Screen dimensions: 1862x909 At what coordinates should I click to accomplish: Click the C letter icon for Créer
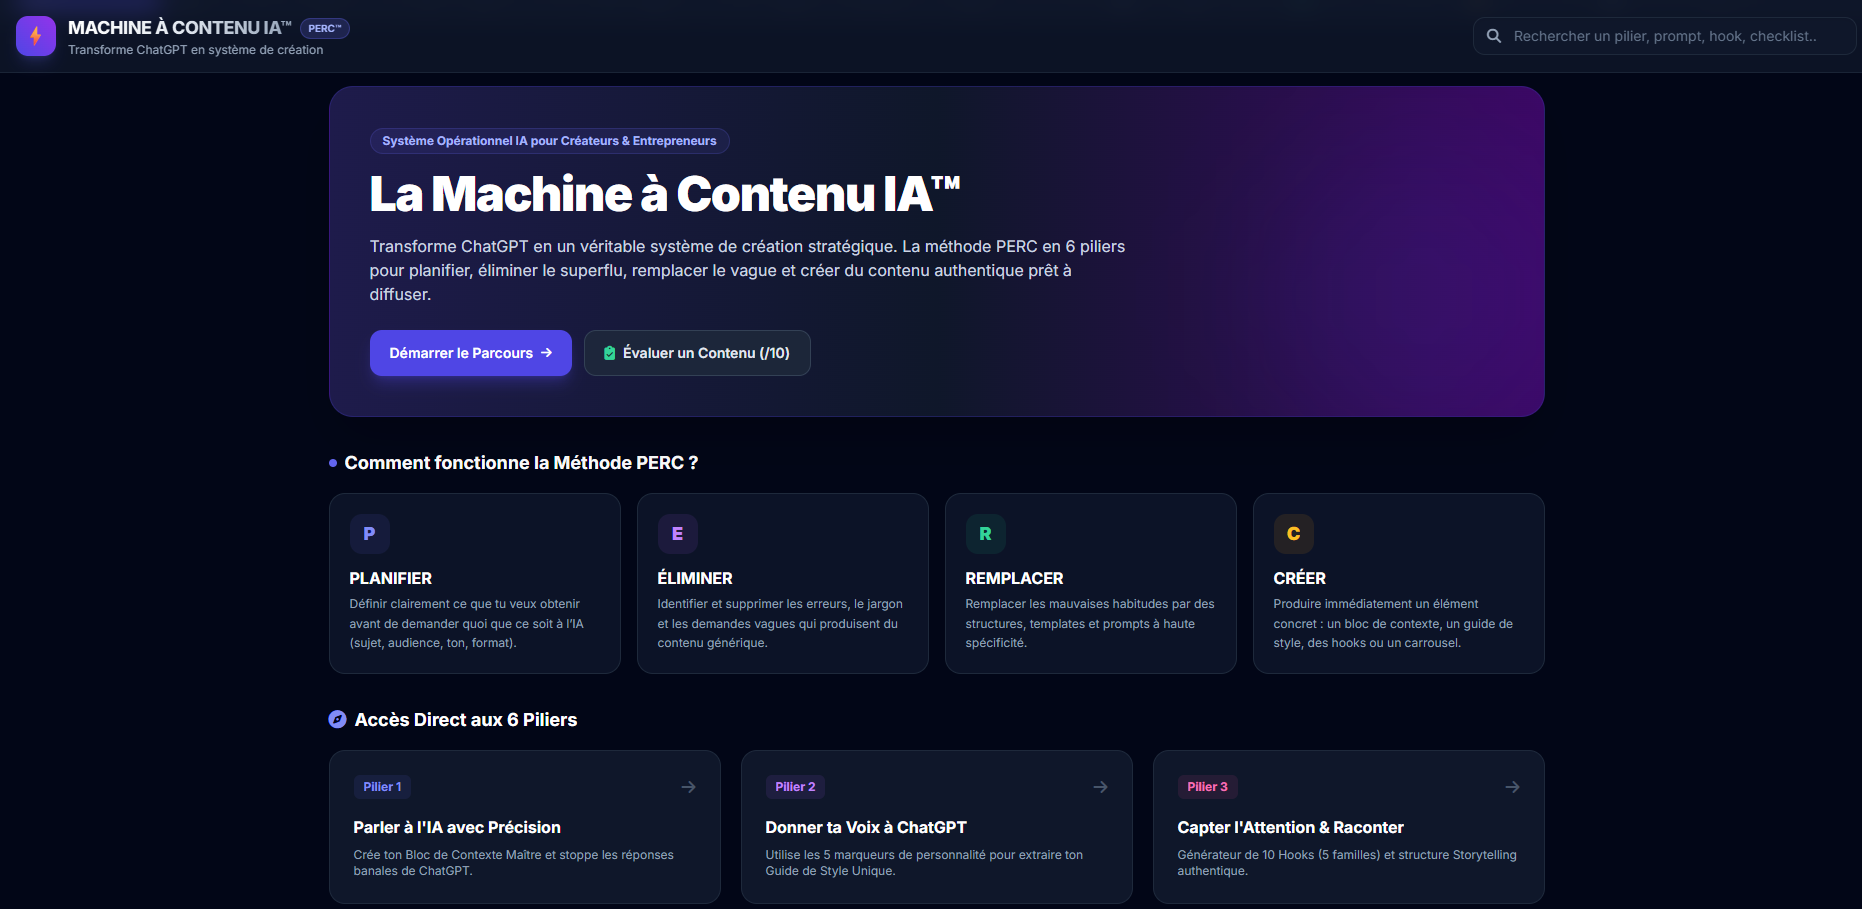[1293, 534]
